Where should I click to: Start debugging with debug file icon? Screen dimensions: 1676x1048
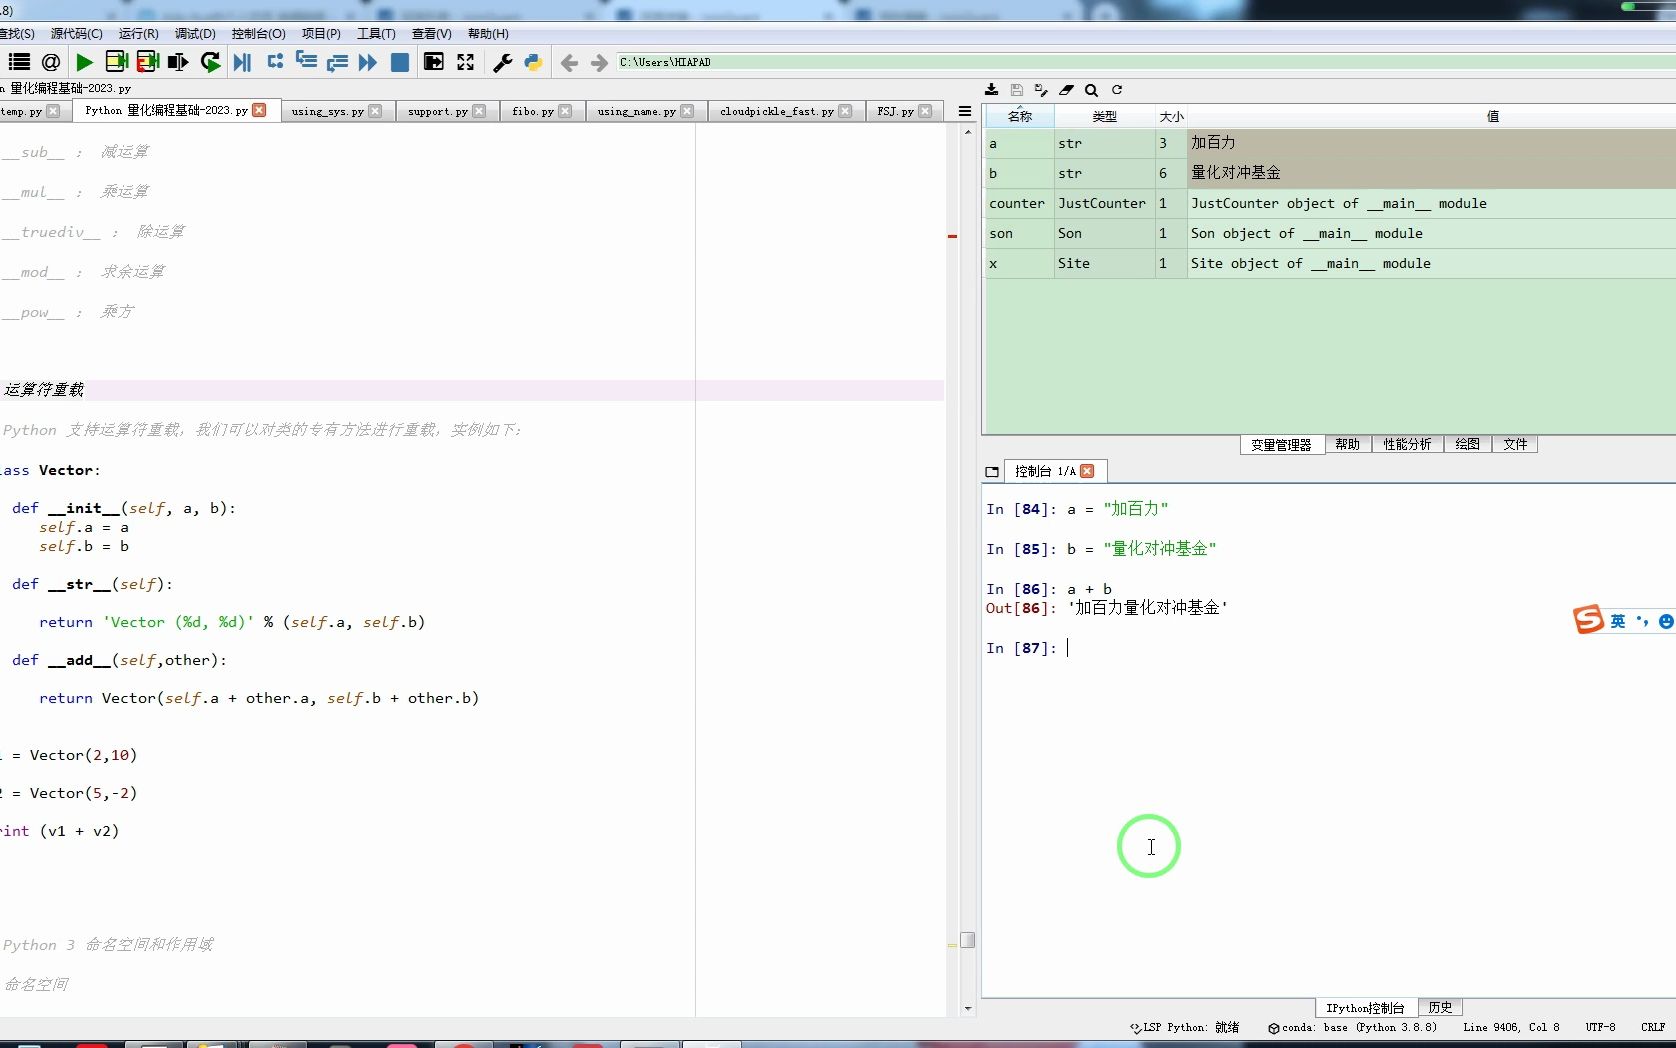(x=242, y=62)
